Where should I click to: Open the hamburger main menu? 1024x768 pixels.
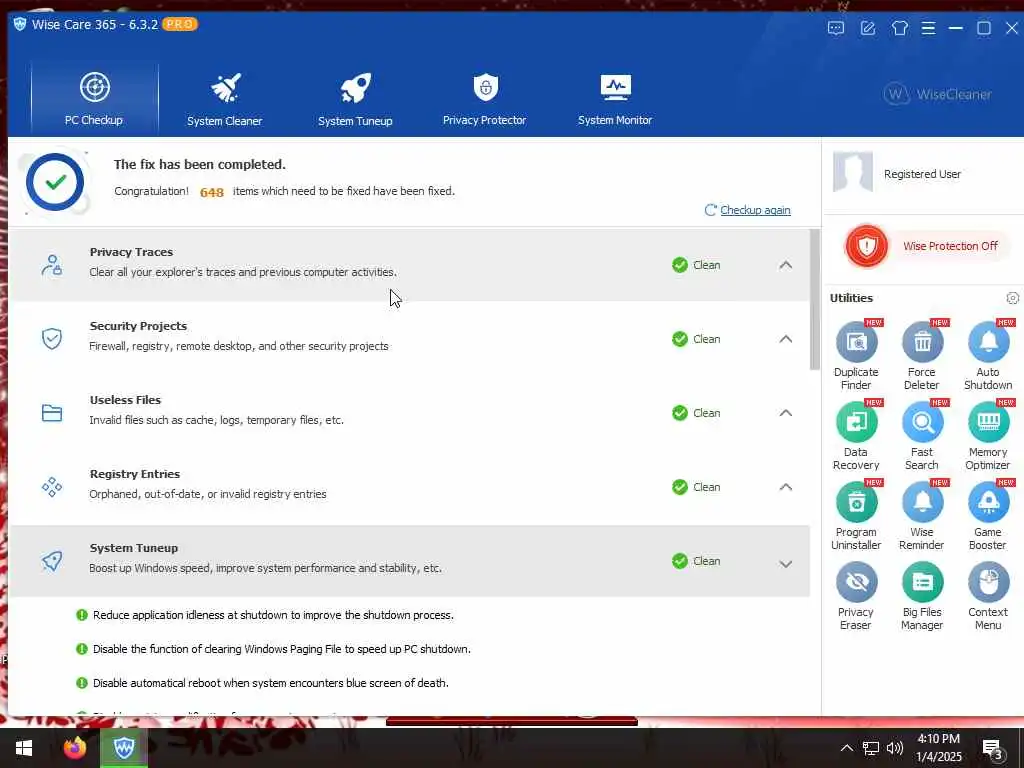(x=928, y=28)
